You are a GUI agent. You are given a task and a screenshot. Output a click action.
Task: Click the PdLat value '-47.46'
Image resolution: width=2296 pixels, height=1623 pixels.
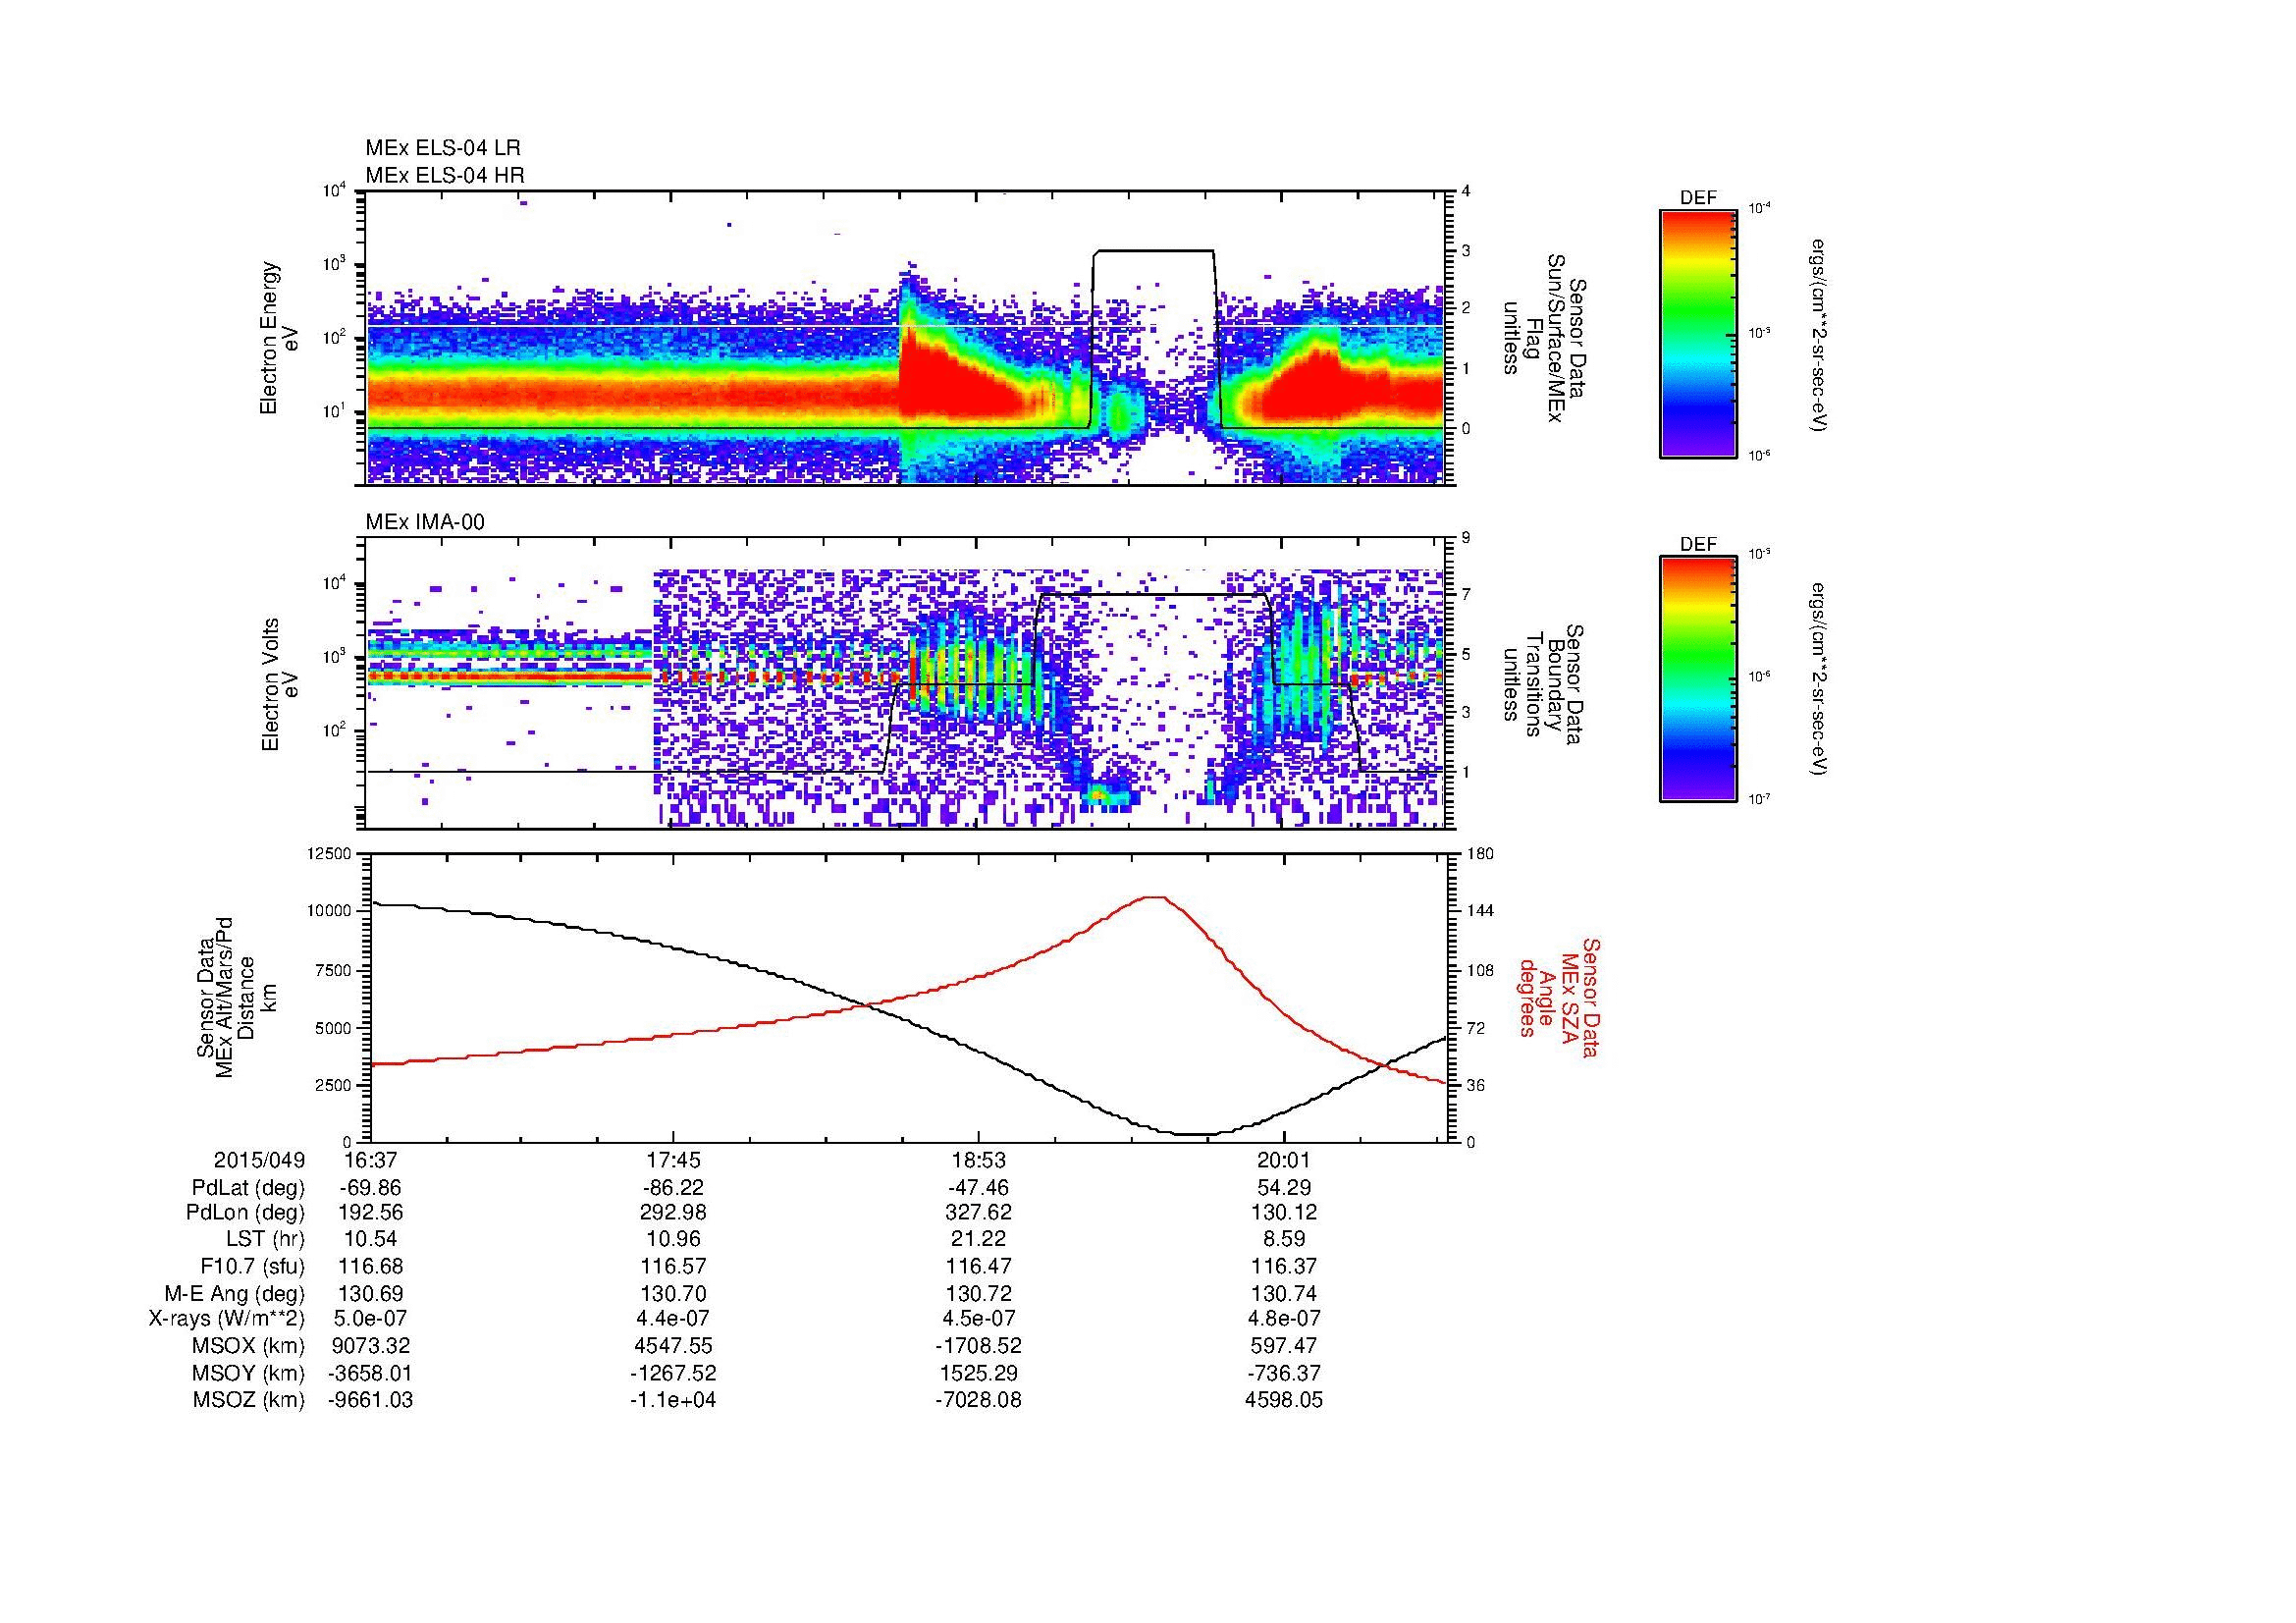pyautogui.click(x=978, y=1188)
